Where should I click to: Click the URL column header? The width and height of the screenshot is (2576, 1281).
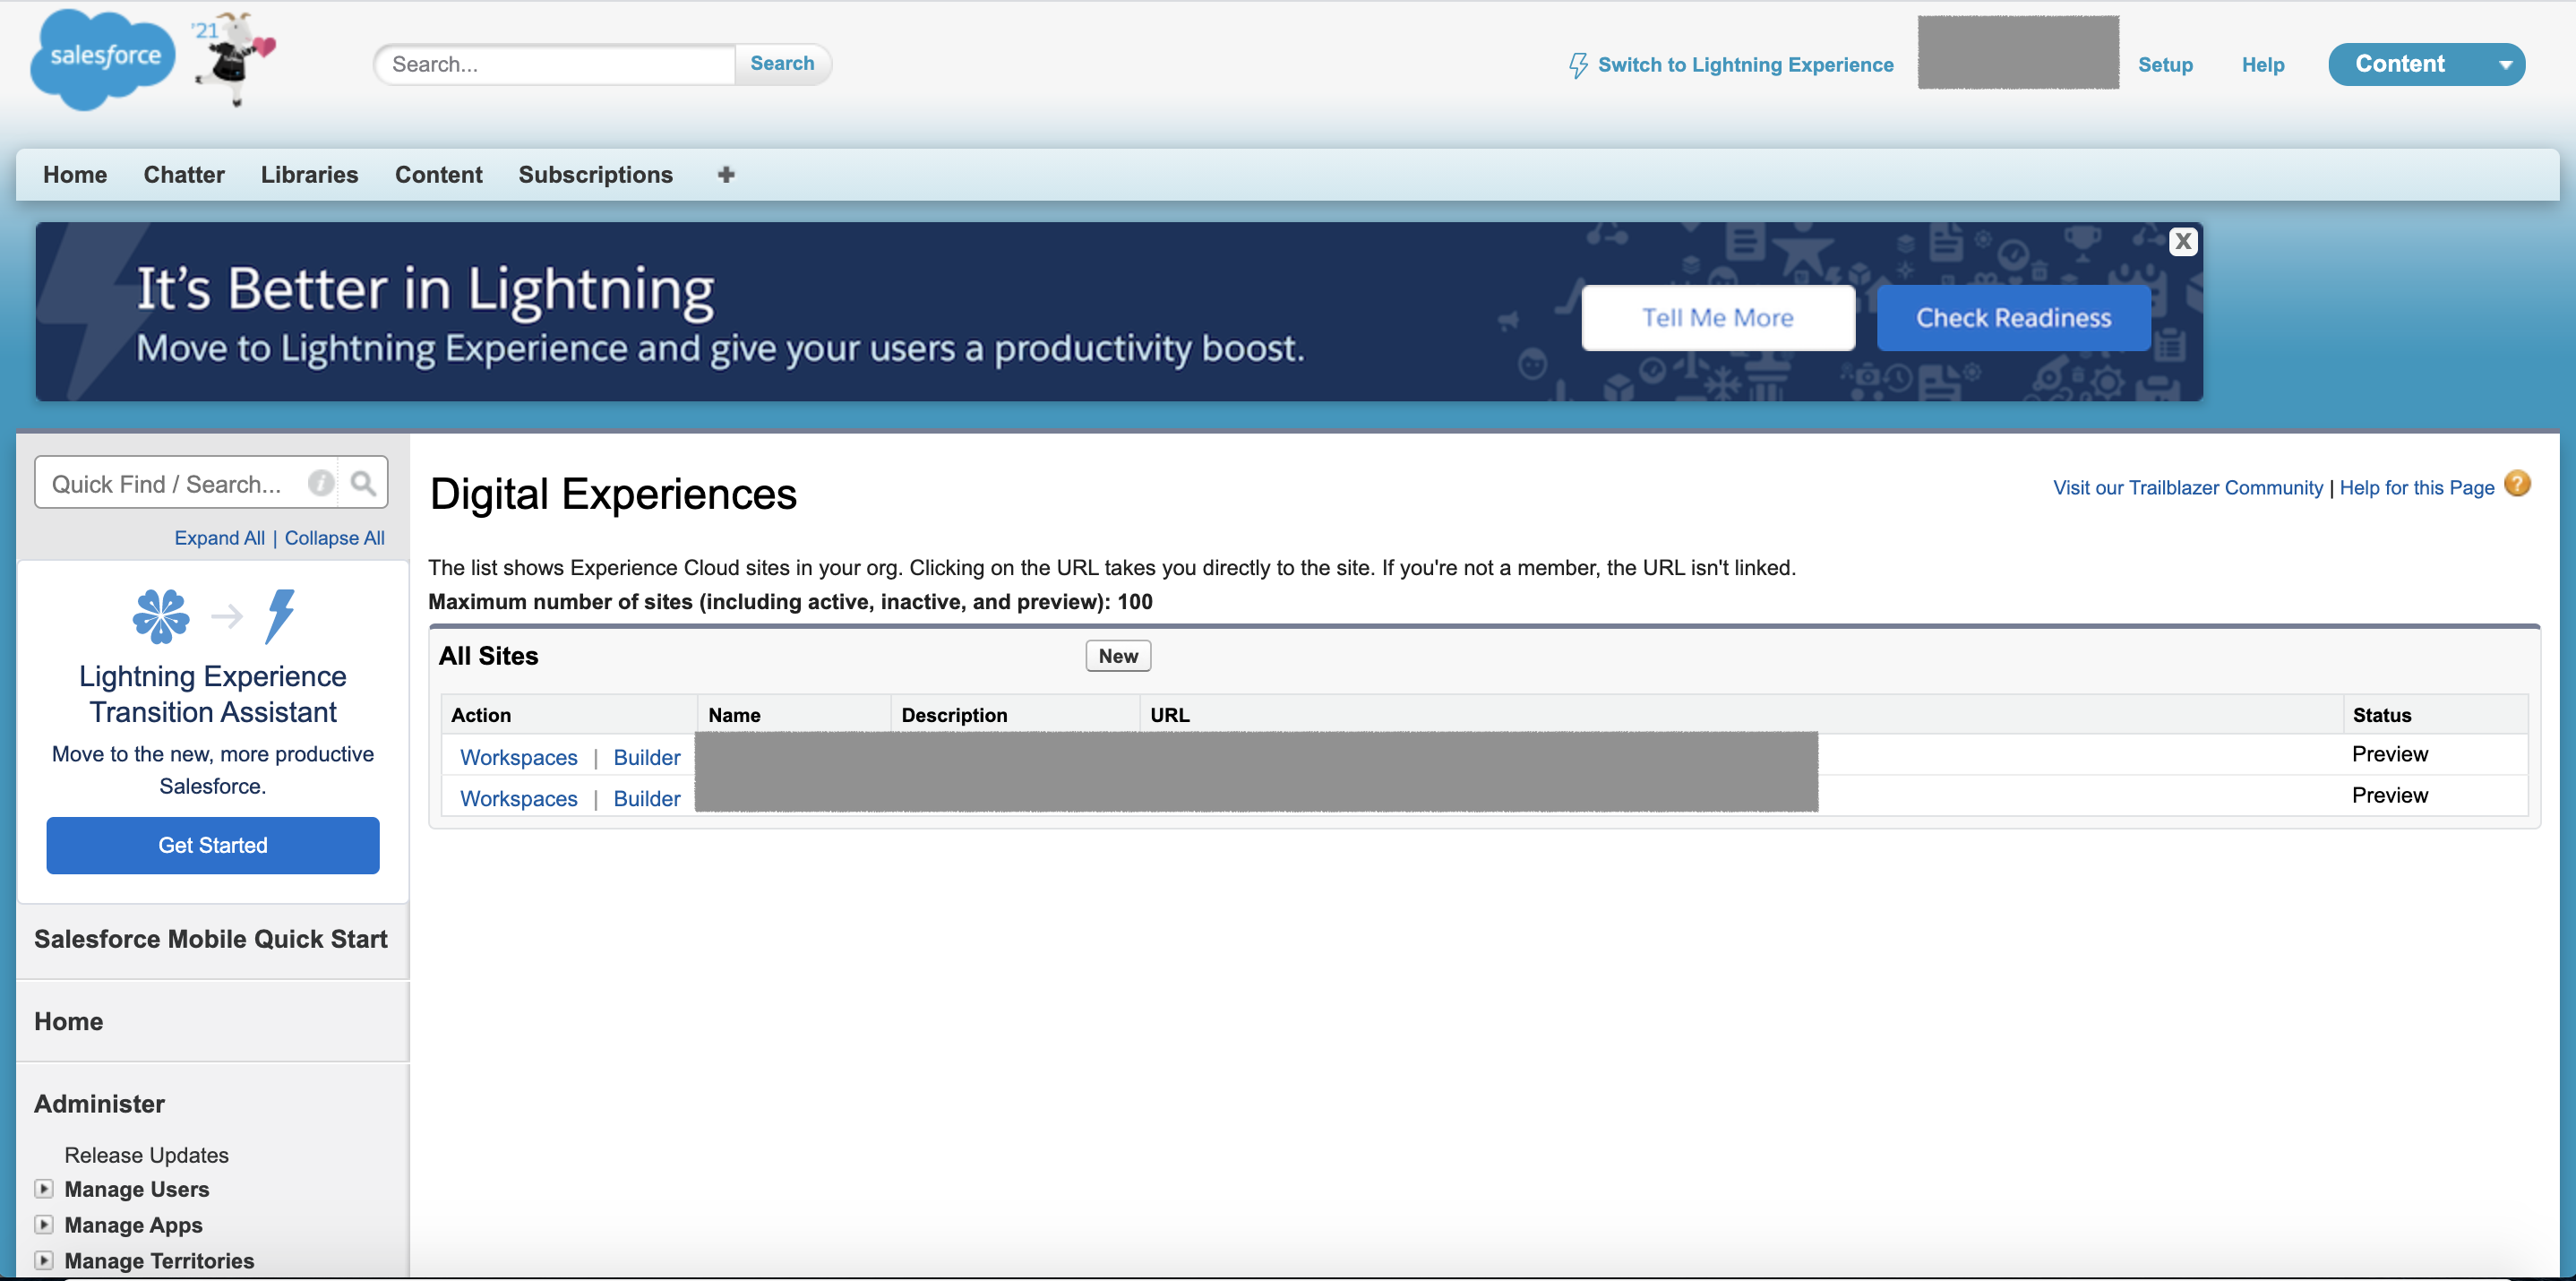(x=1169, y=715)
